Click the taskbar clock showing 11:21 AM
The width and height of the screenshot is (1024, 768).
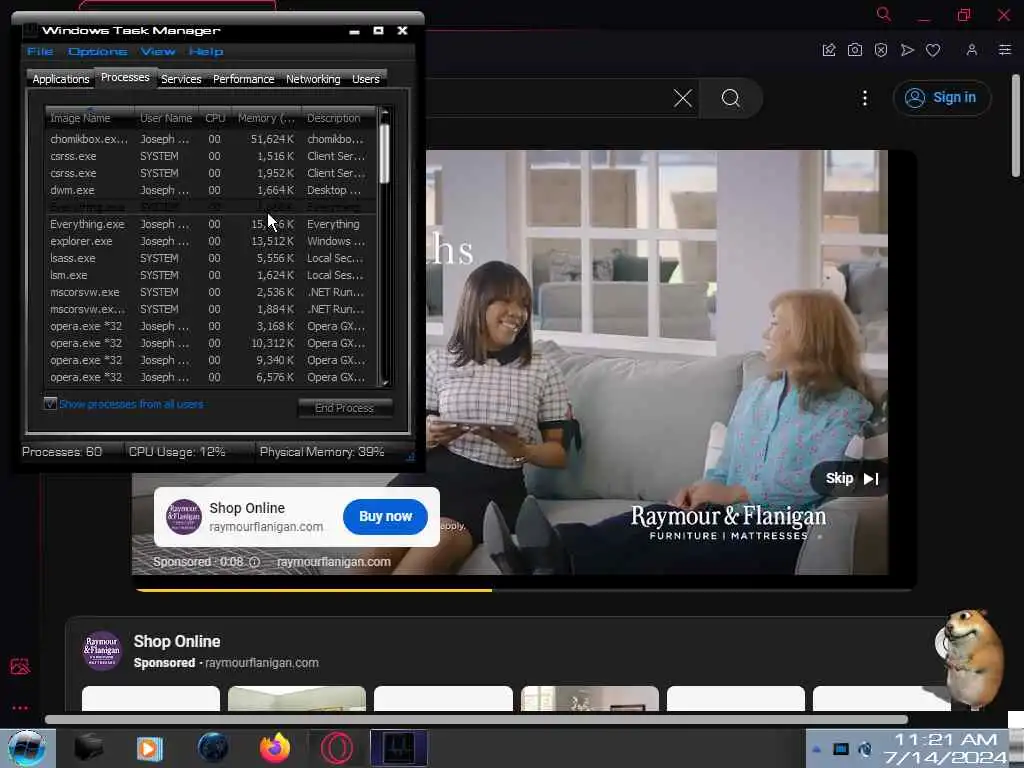(948, 748)
